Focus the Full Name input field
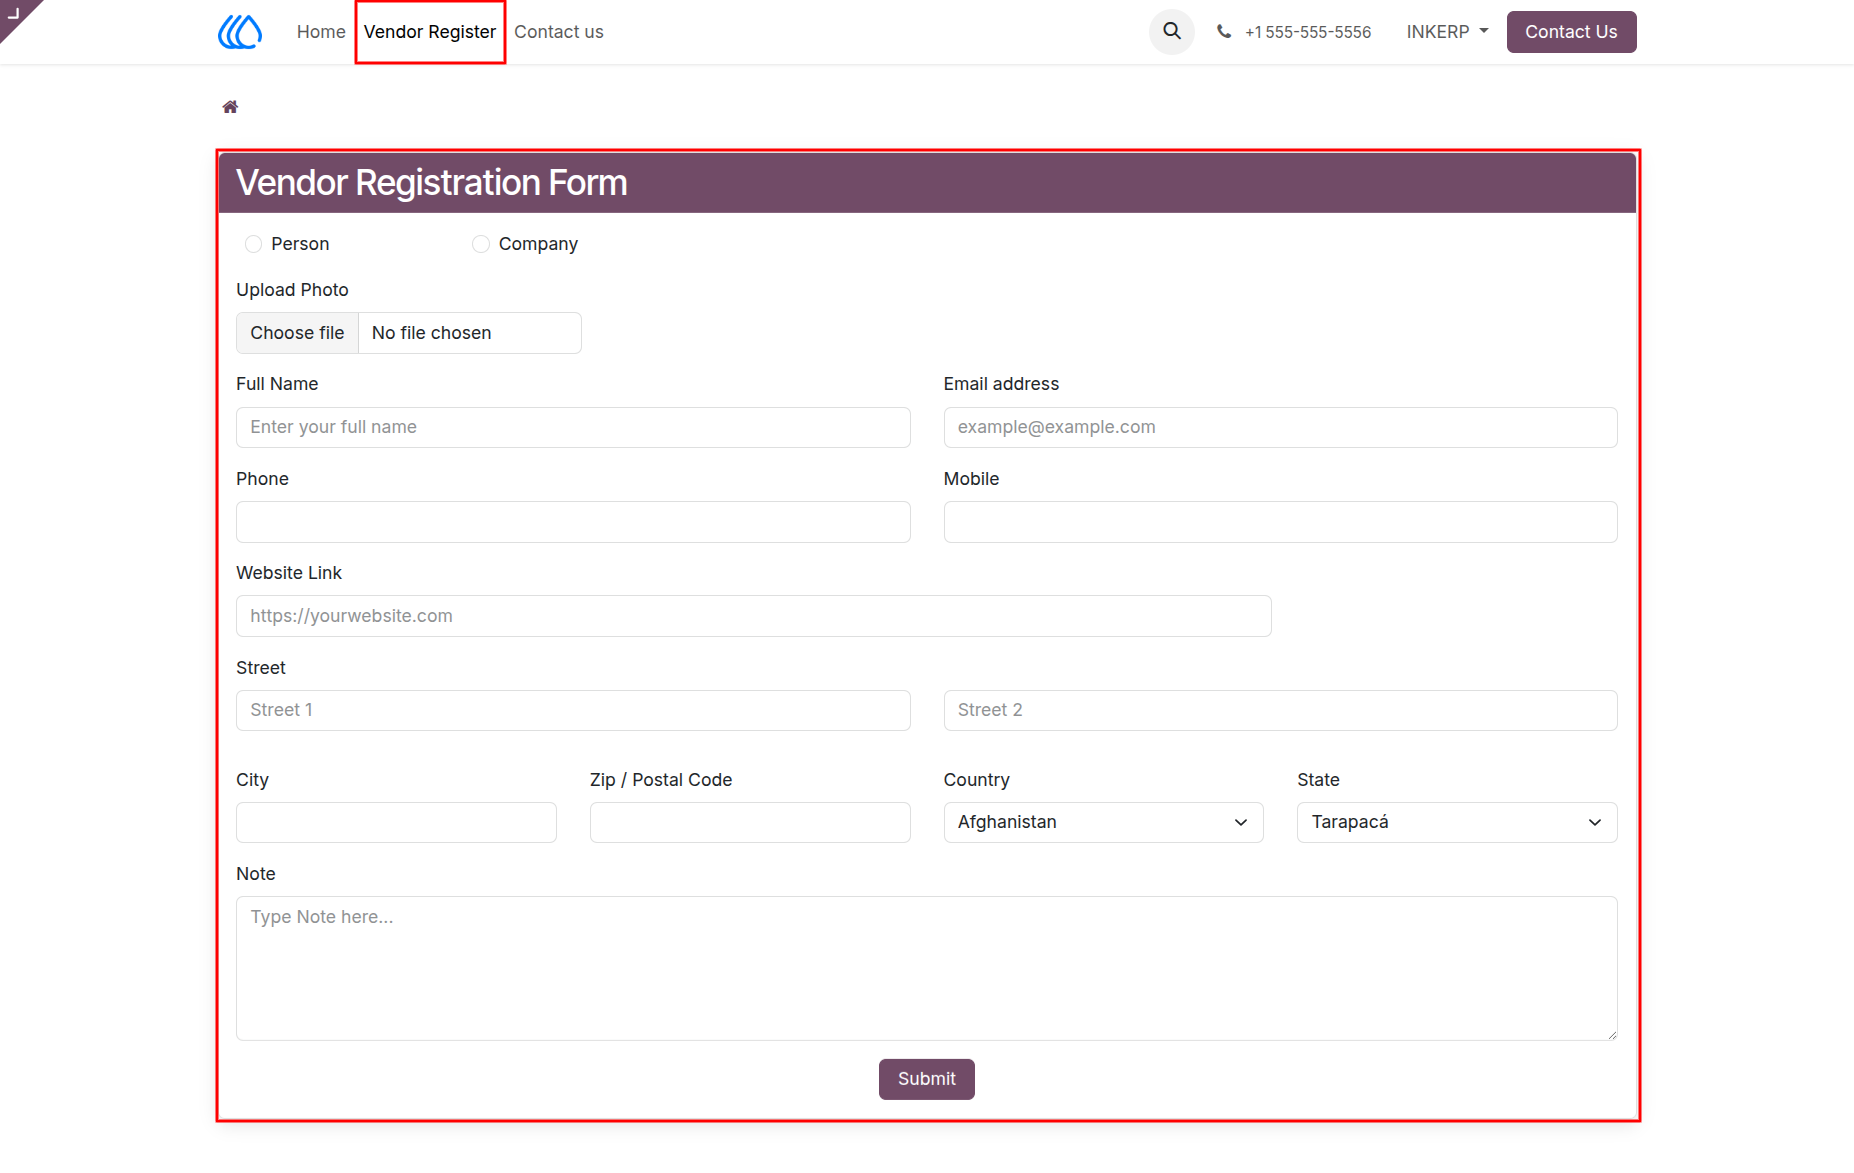This screenshot has width=1854, height=1173. coord(573,427)
